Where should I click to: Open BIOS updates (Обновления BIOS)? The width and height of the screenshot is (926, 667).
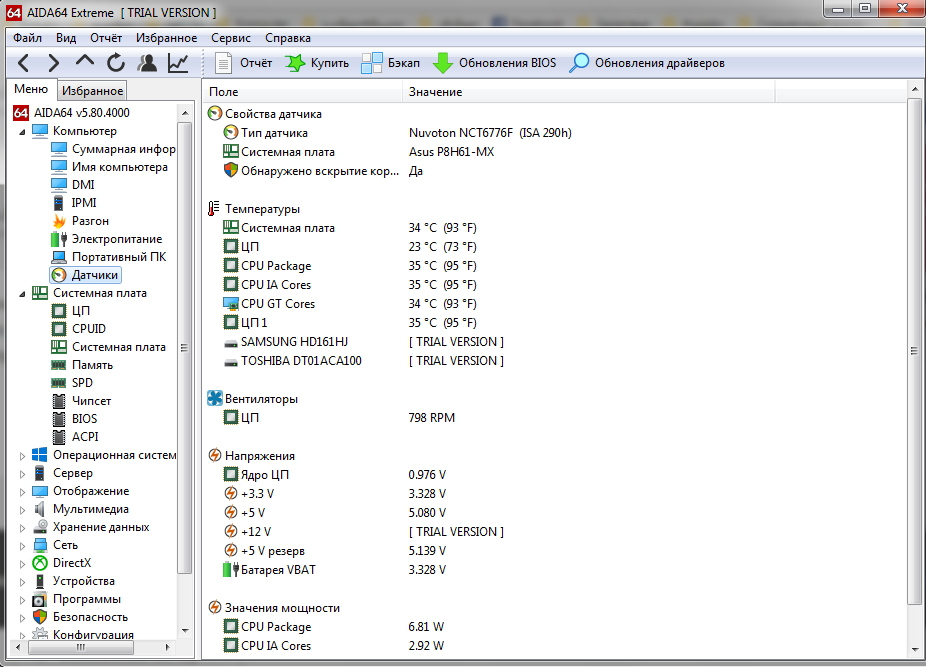click(494, 63)
